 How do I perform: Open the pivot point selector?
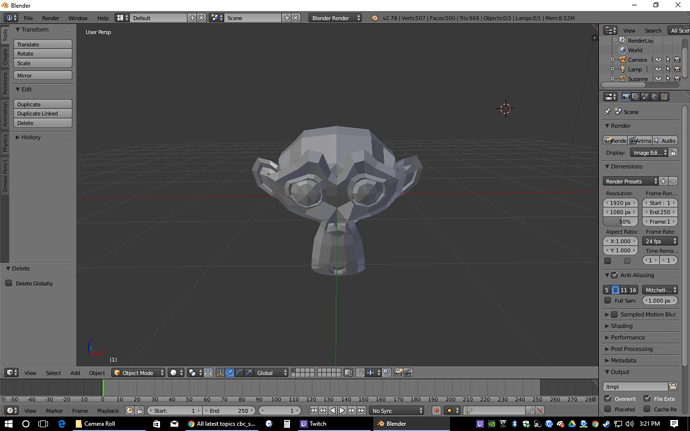[194, 372]
